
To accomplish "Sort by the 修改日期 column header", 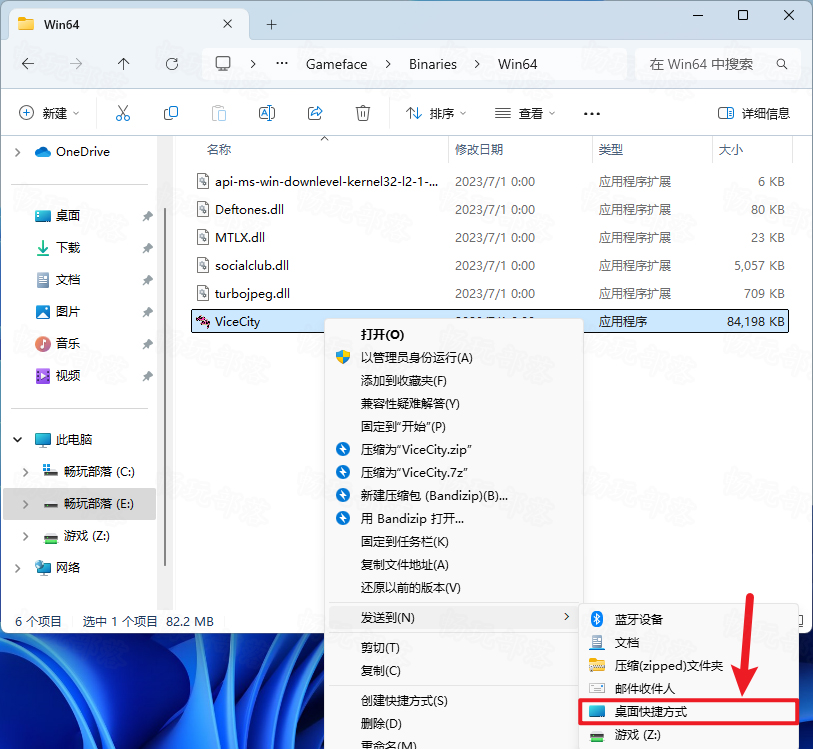I will click(x=479, y=150).
